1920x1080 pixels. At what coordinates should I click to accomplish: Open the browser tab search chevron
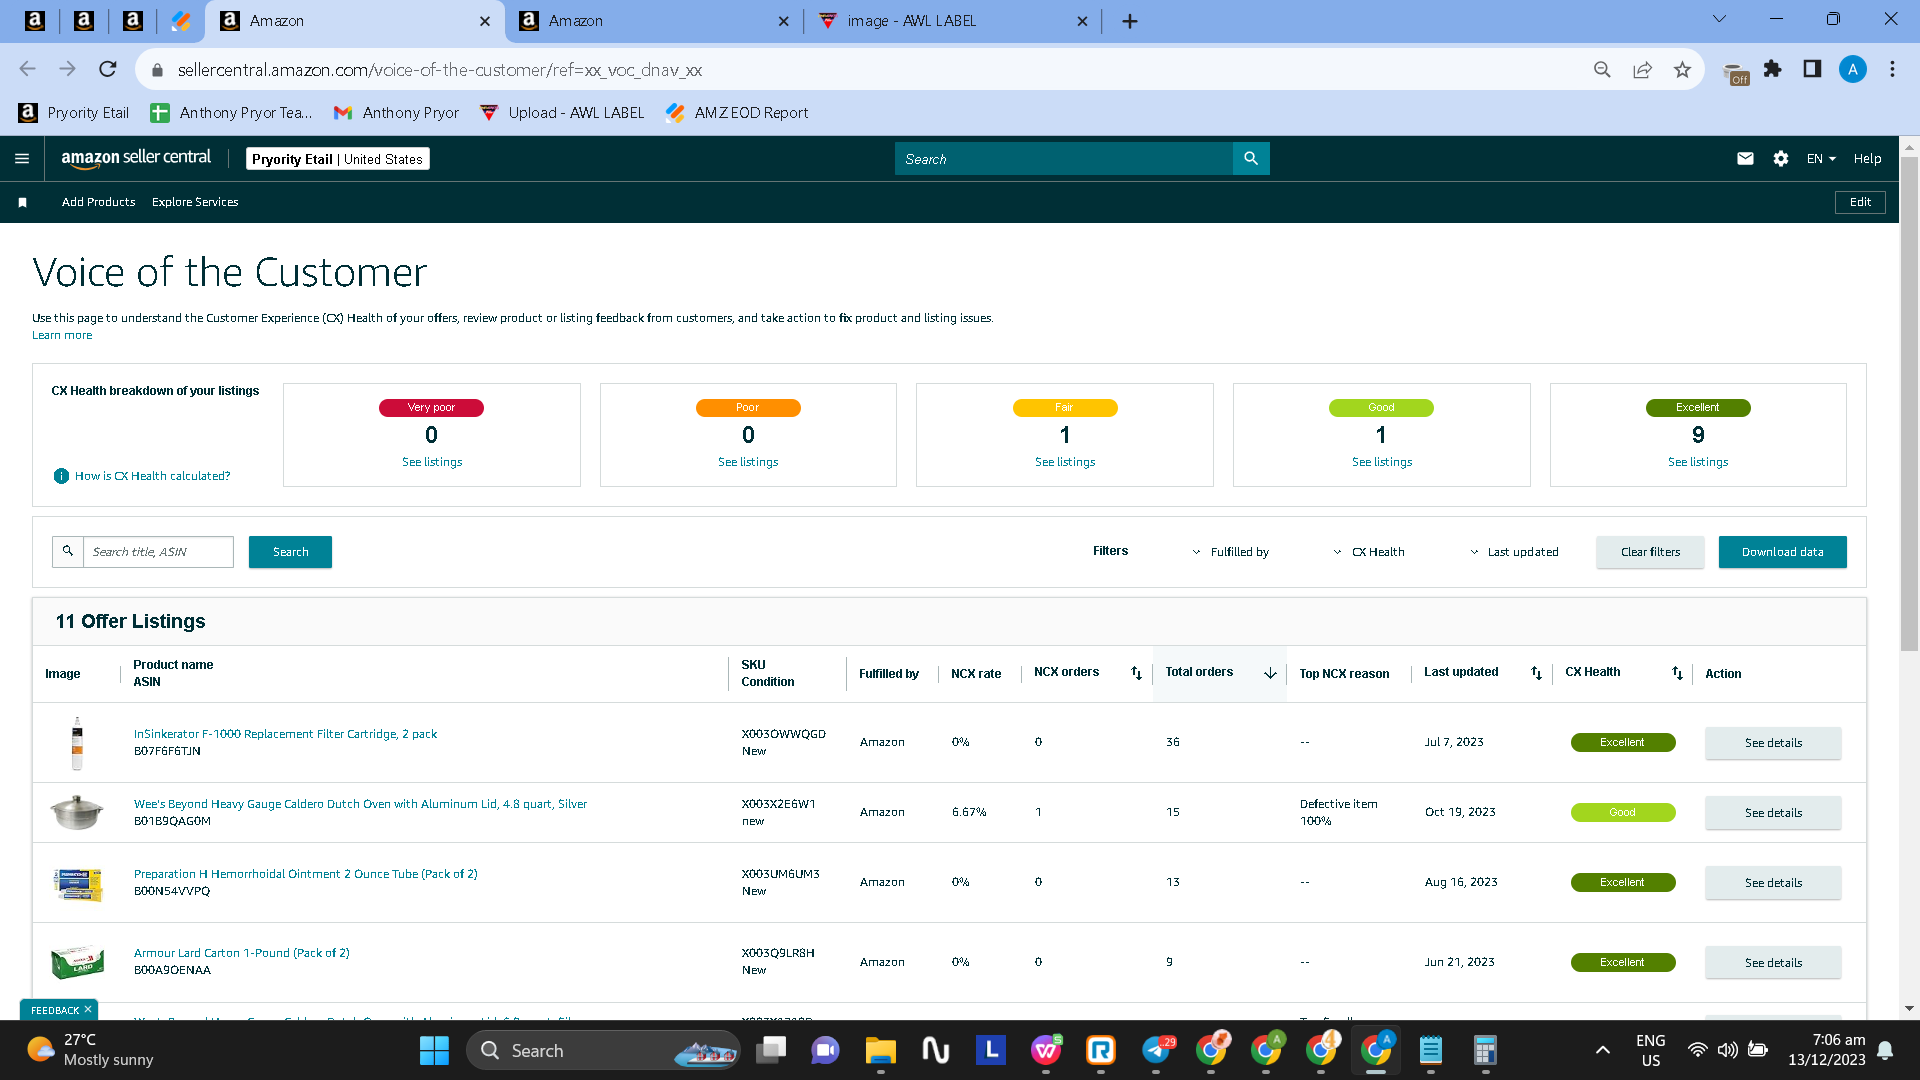(1720, 19)
